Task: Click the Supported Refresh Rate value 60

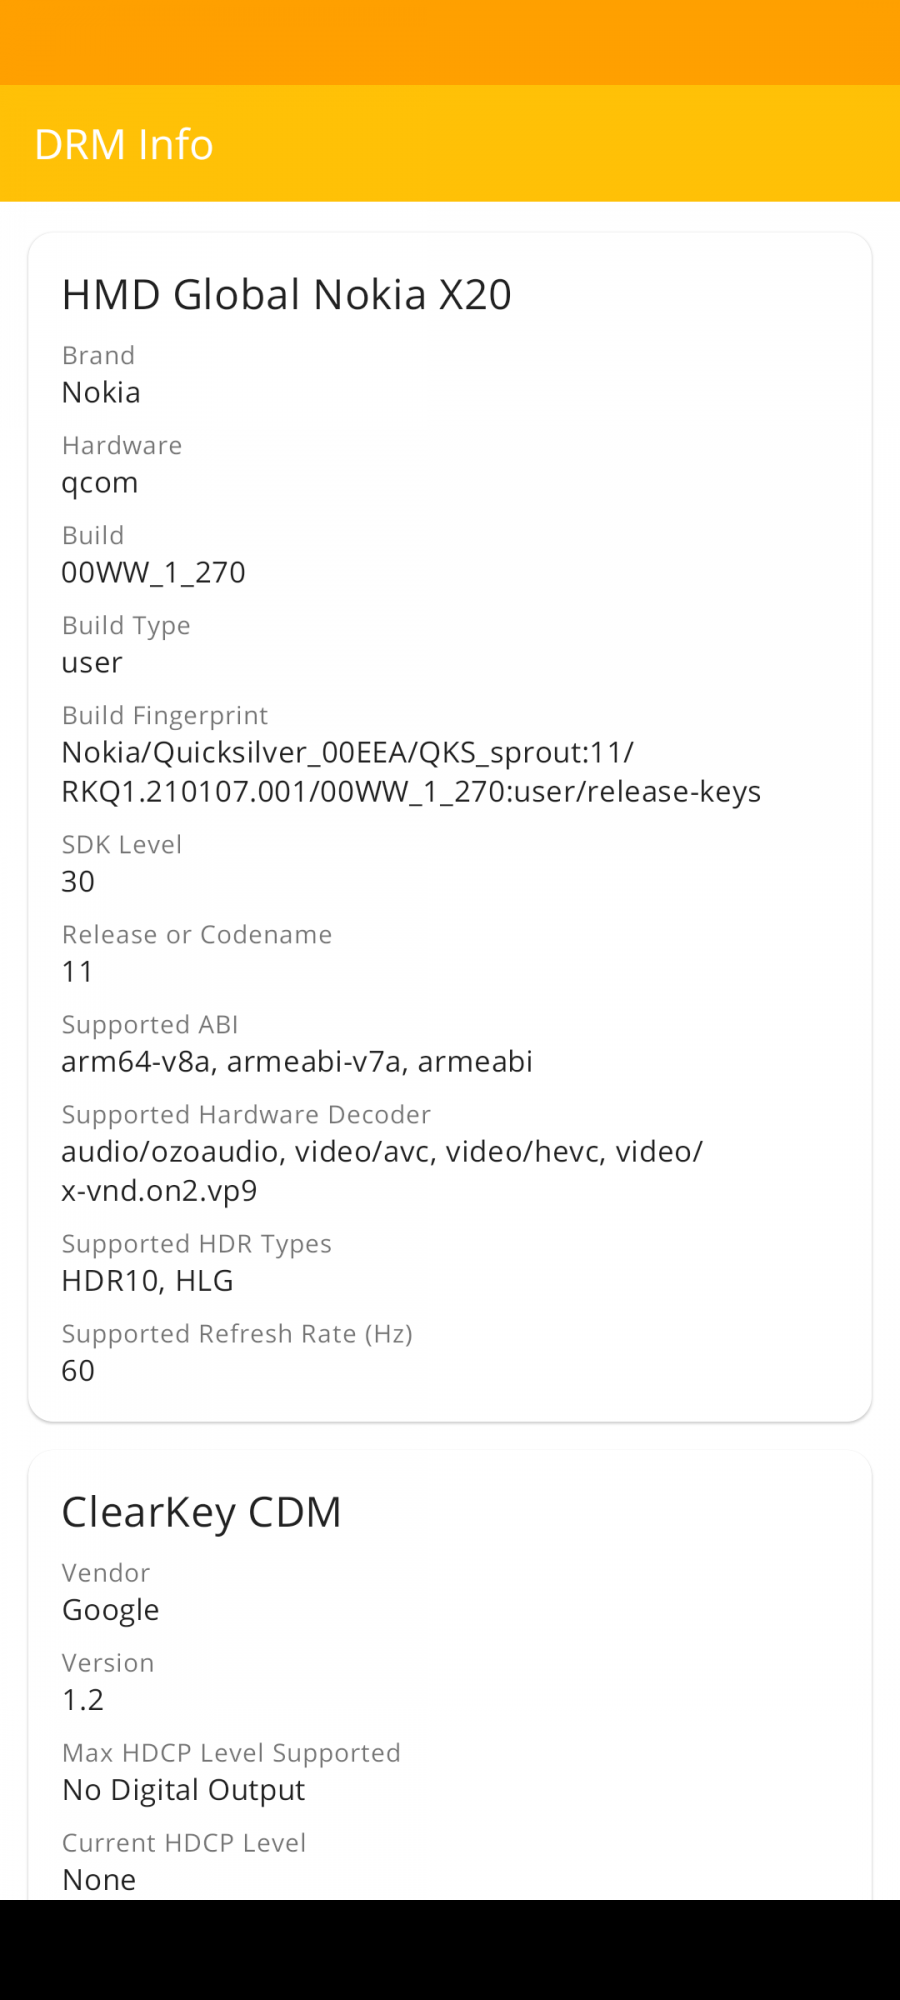Action: [x=78, y=1370]
